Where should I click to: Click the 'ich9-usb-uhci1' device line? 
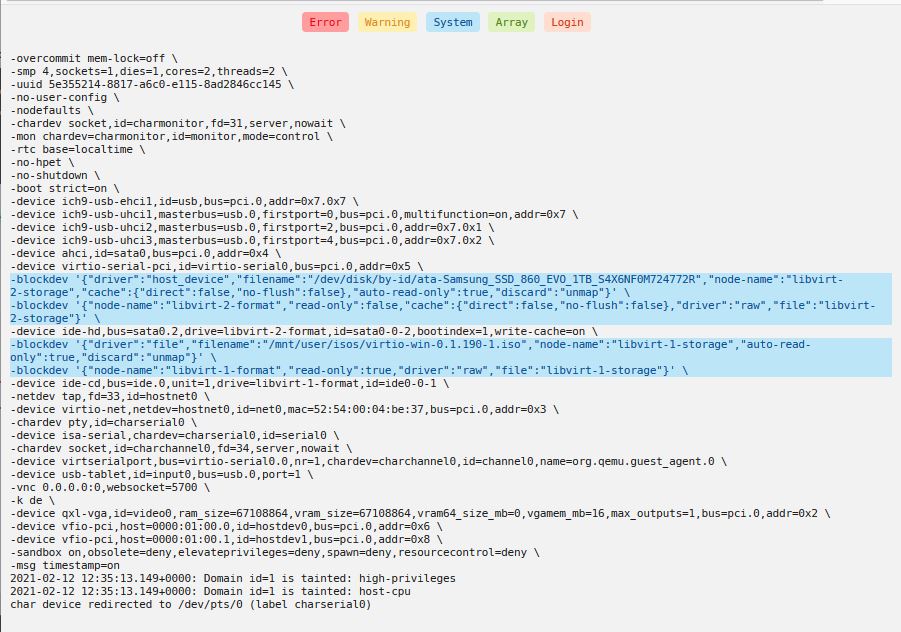click(x=294, y=214)
